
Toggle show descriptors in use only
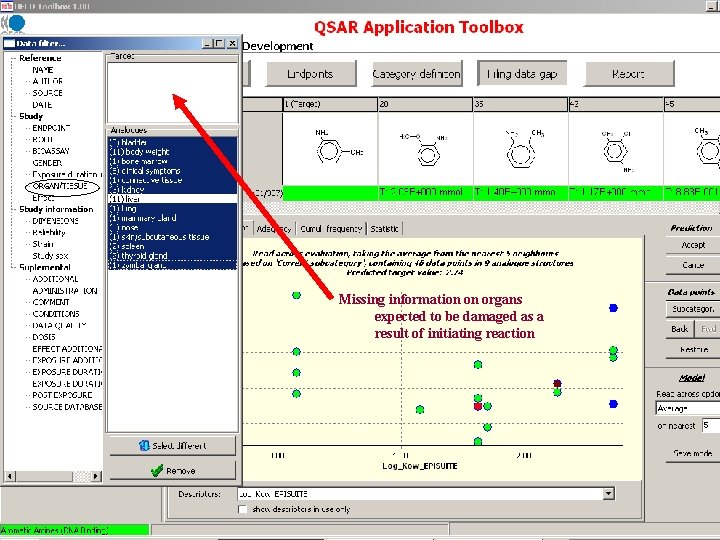point(243,509)
